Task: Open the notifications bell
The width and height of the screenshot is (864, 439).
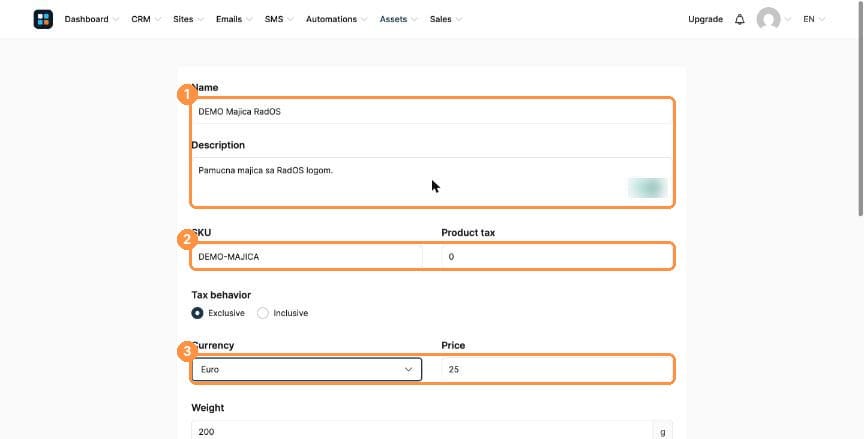Action: [739, 19]
